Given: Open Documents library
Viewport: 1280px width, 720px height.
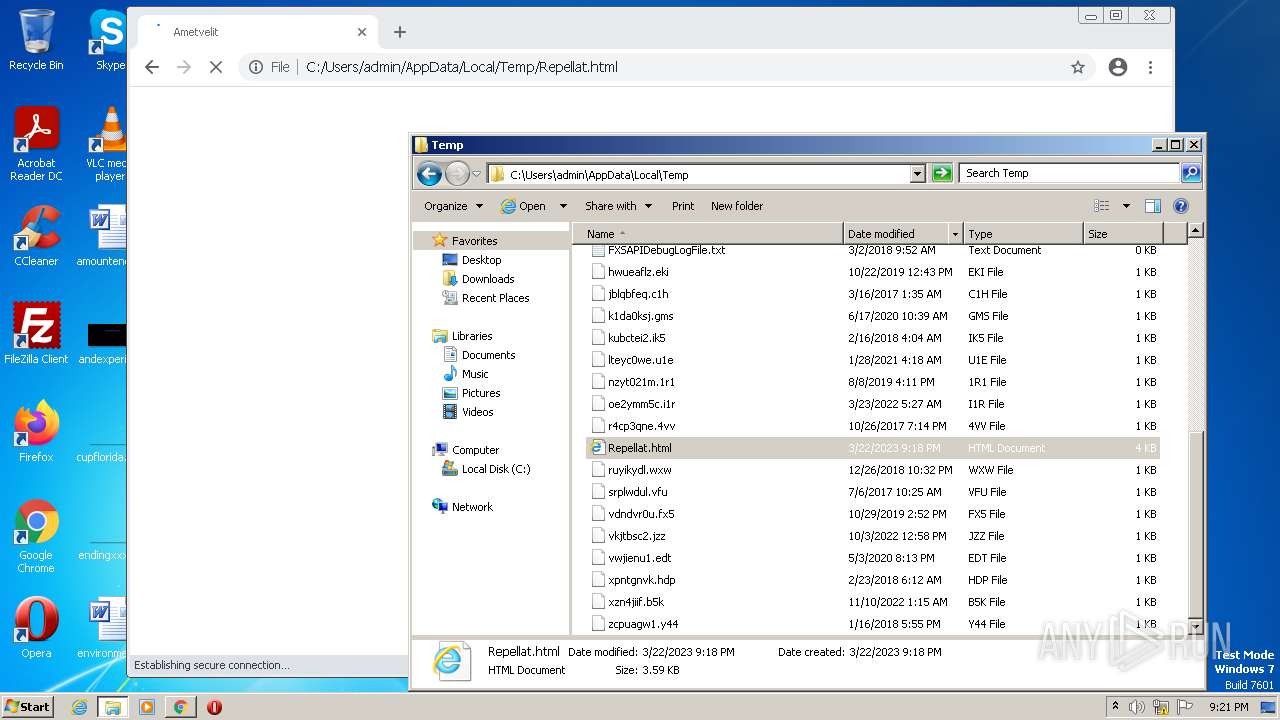Looking at the screenshot, I should point(488,355).
